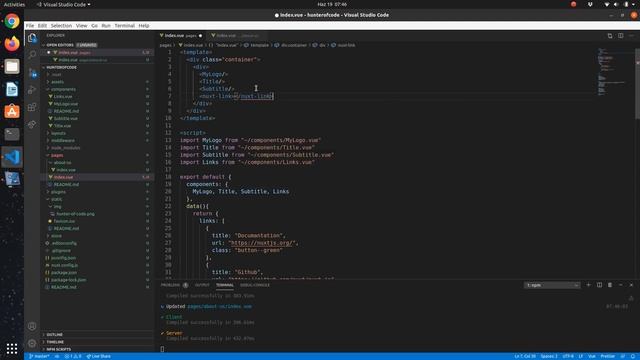Viewport: 640px width, 360px height.
Task: Collapse the pages folder
Action: click(x=57, y=155)
